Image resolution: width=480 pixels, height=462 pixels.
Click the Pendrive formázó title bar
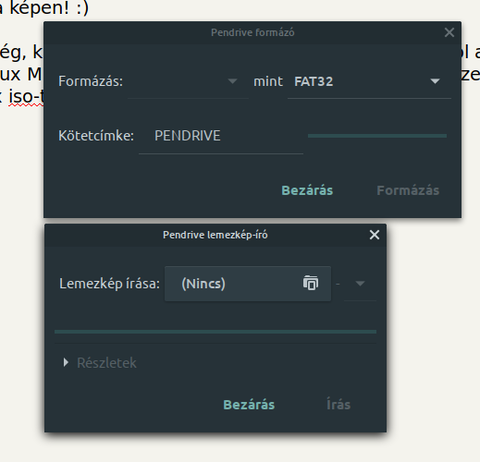pos(252,32)
